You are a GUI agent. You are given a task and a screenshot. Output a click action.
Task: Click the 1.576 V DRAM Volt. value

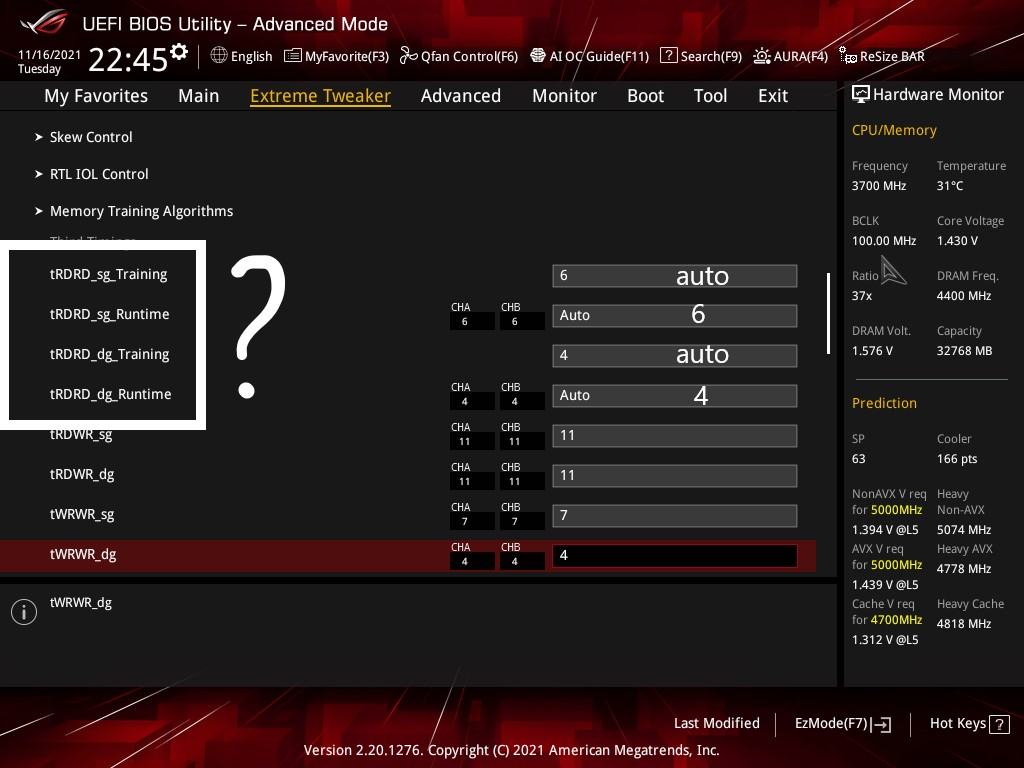coord(872,351)
